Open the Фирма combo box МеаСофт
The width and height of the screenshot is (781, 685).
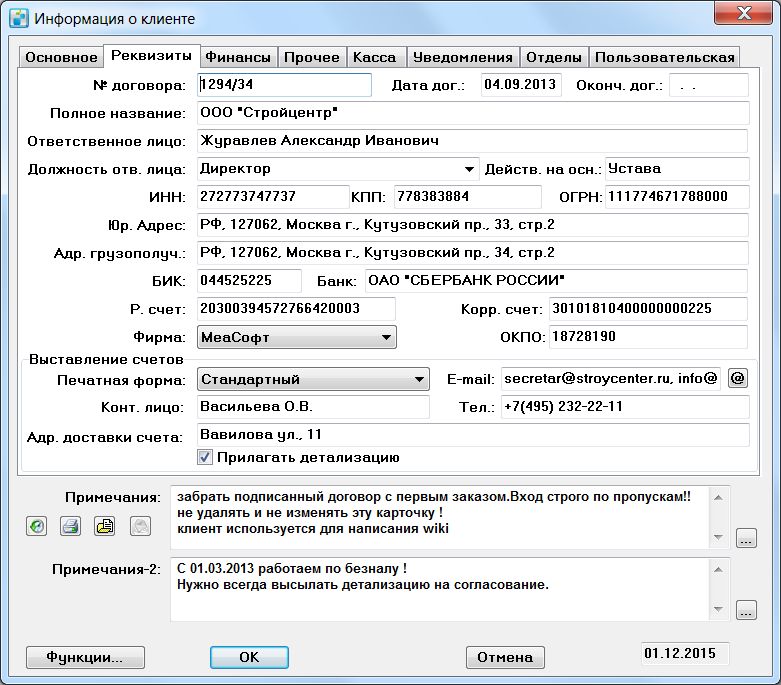(x=297, y=337)
